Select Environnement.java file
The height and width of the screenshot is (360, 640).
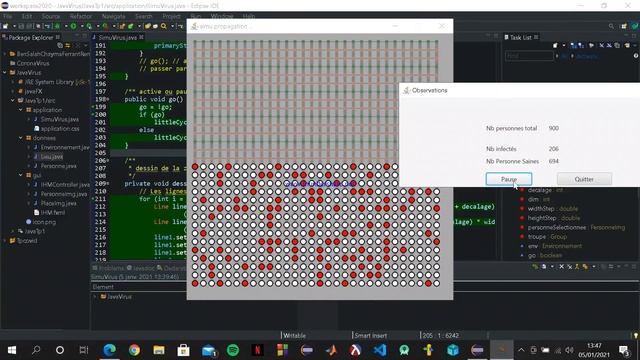pos(64,147)
